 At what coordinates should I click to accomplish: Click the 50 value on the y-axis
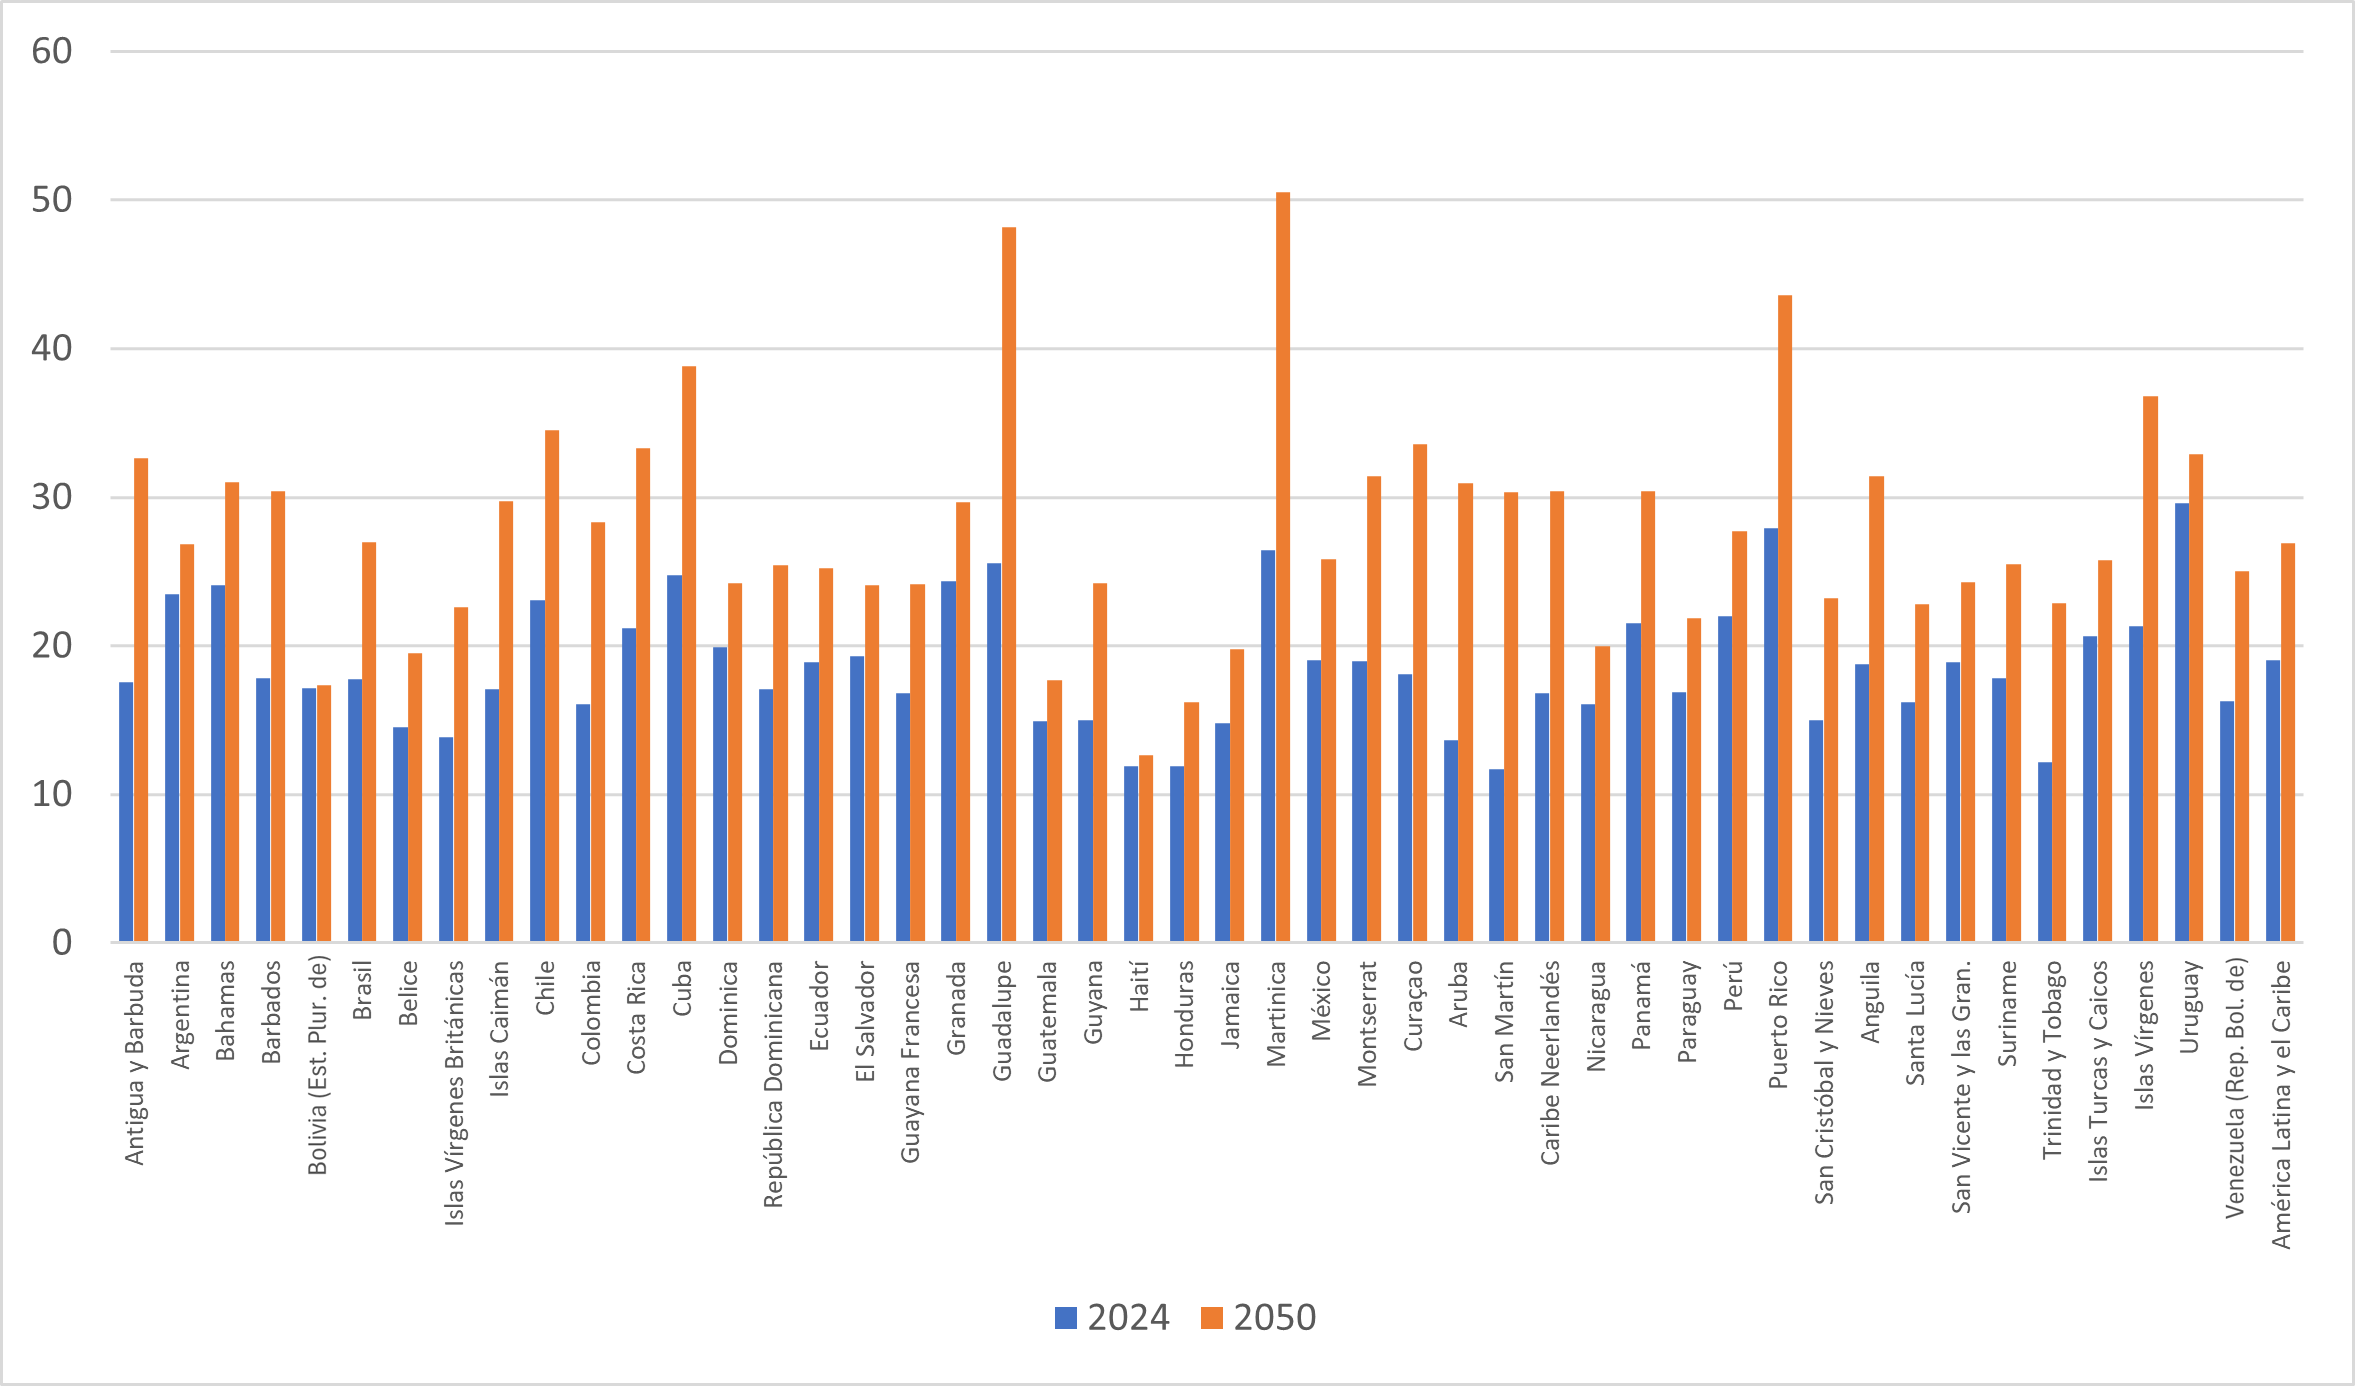tap(52, 200)
